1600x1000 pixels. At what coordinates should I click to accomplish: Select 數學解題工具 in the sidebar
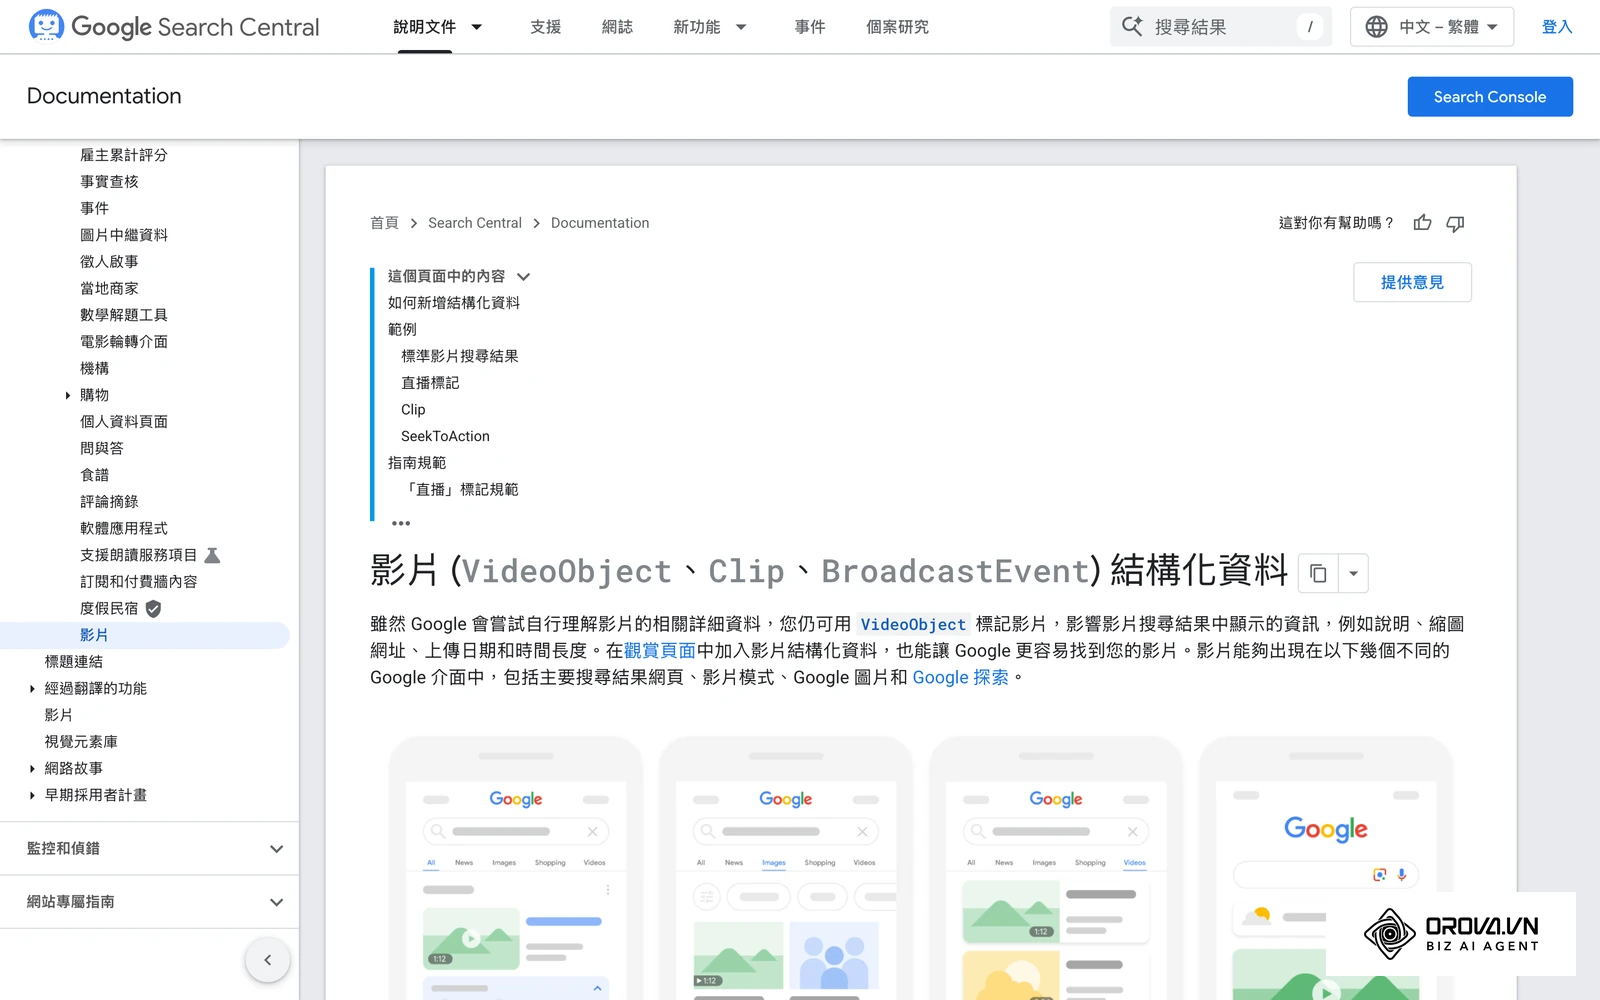124,315
